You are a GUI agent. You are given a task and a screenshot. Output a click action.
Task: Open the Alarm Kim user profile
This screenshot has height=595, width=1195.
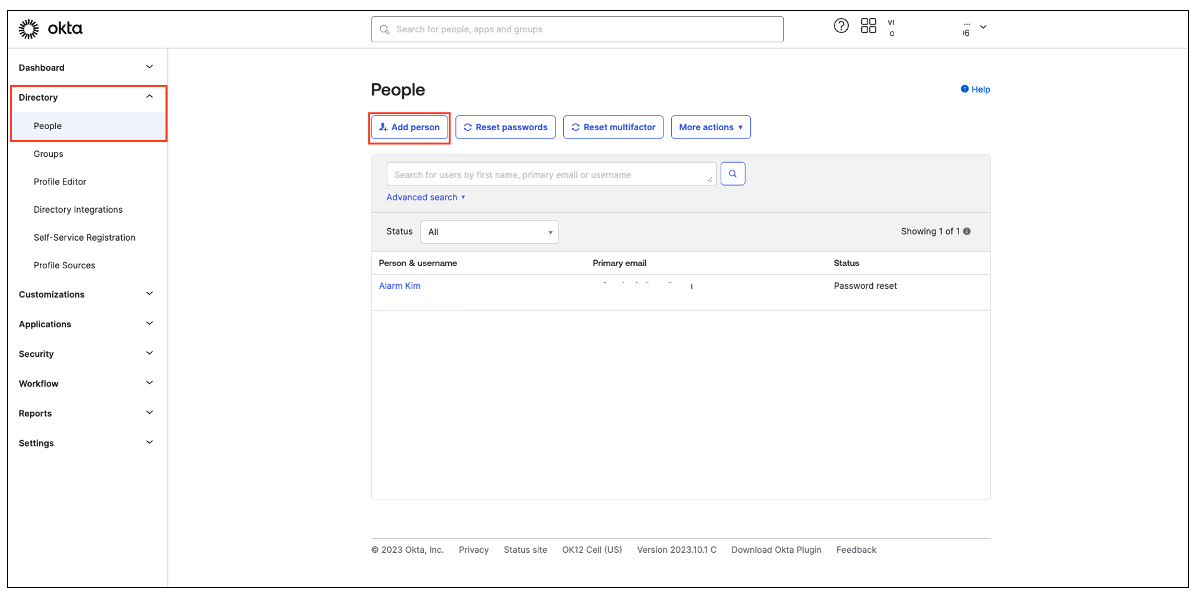coord(399,286)
